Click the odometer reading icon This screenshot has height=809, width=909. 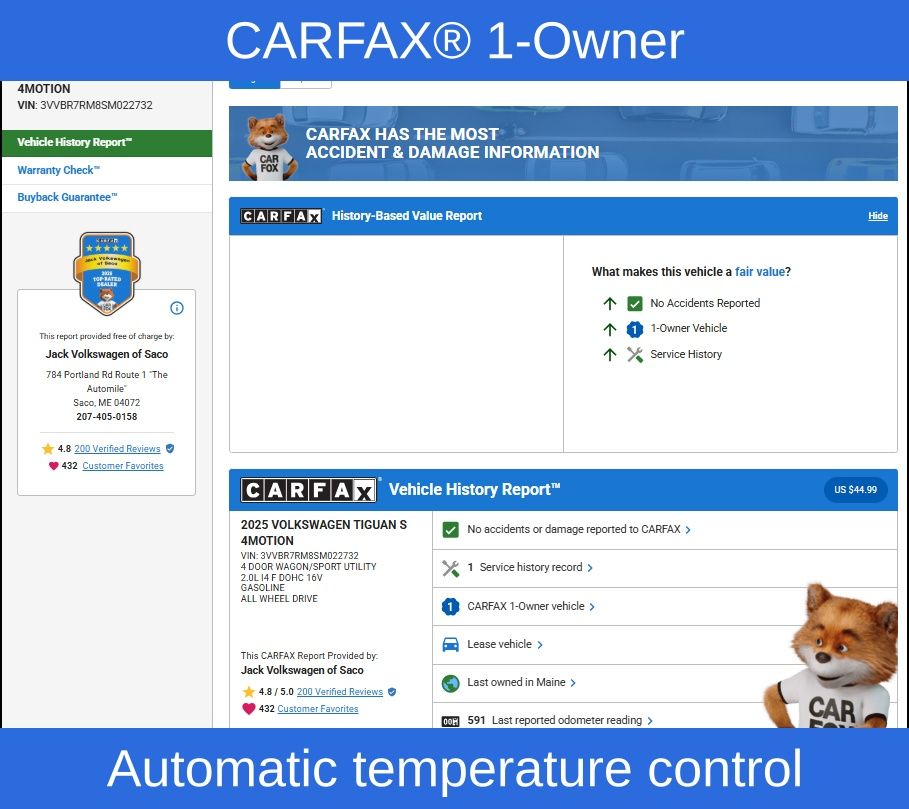point(450,721)
